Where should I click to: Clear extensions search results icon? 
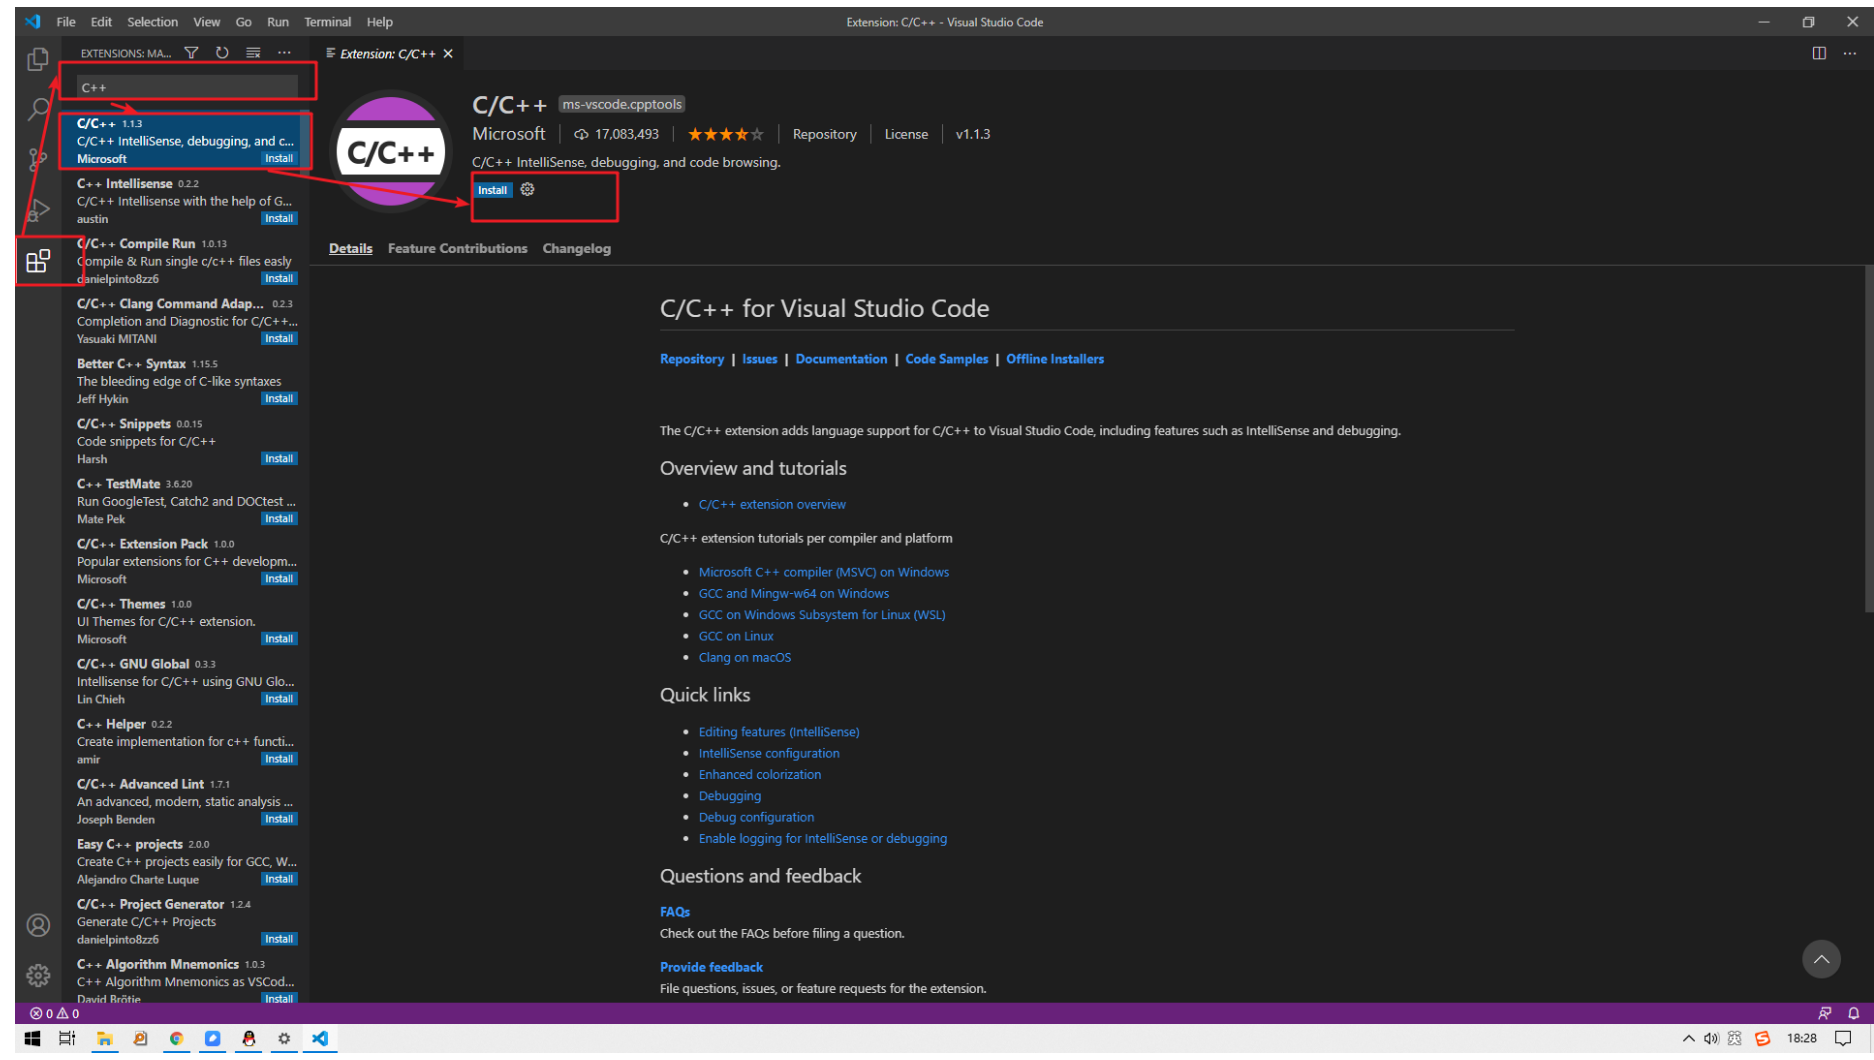(x=253, y=53)
